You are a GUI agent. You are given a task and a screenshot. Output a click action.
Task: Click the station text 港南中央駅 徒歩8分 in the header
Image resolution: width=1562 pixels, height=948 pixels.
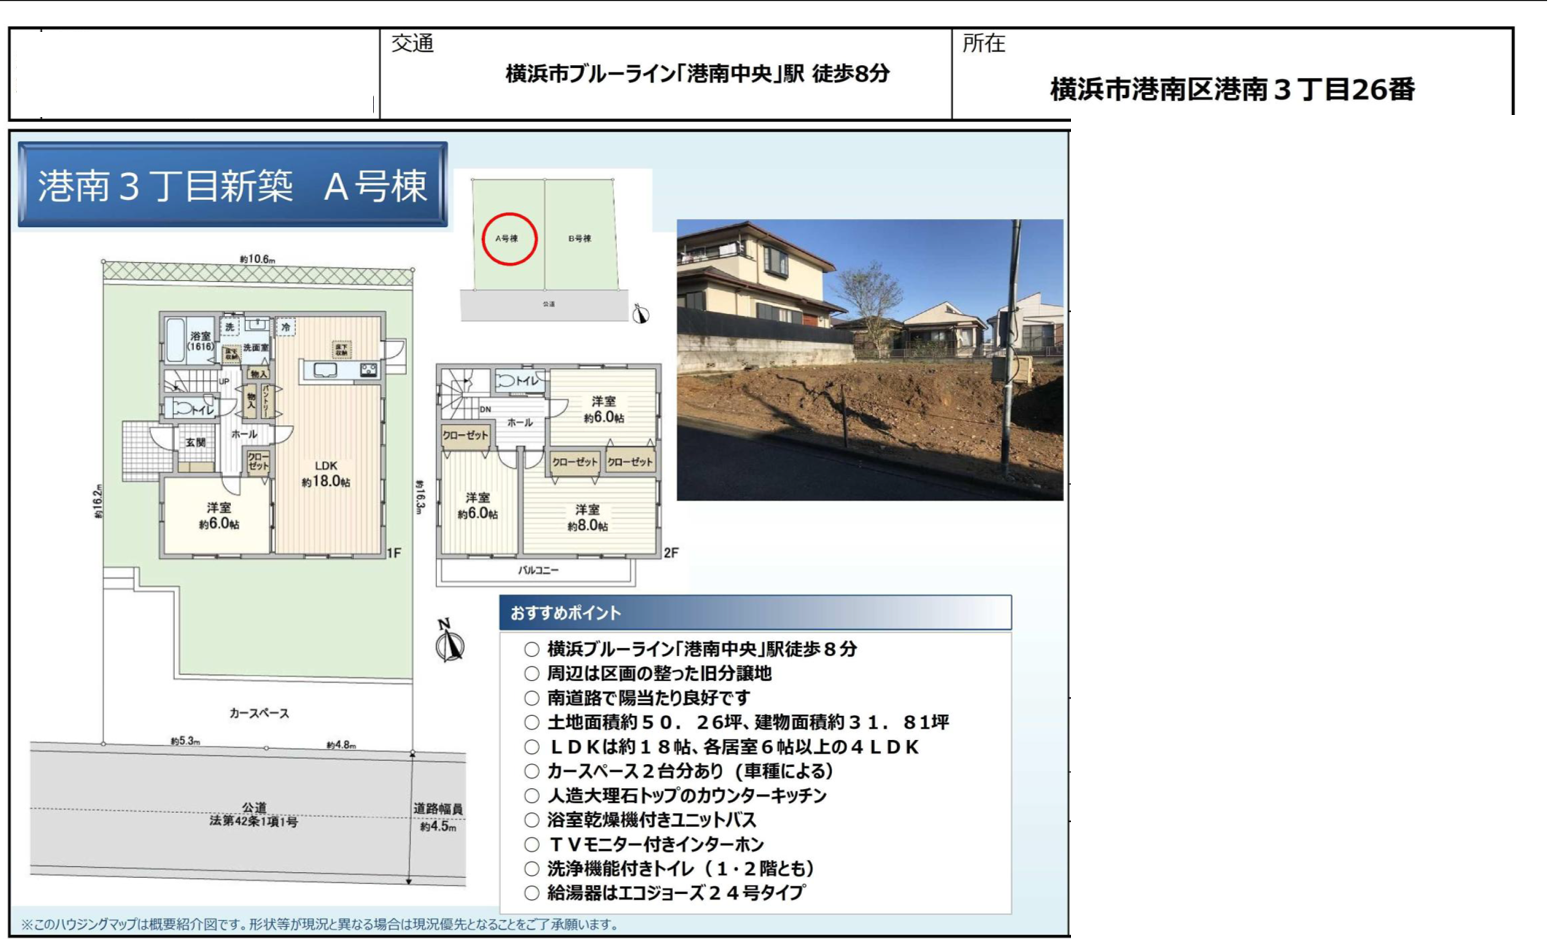697,74
